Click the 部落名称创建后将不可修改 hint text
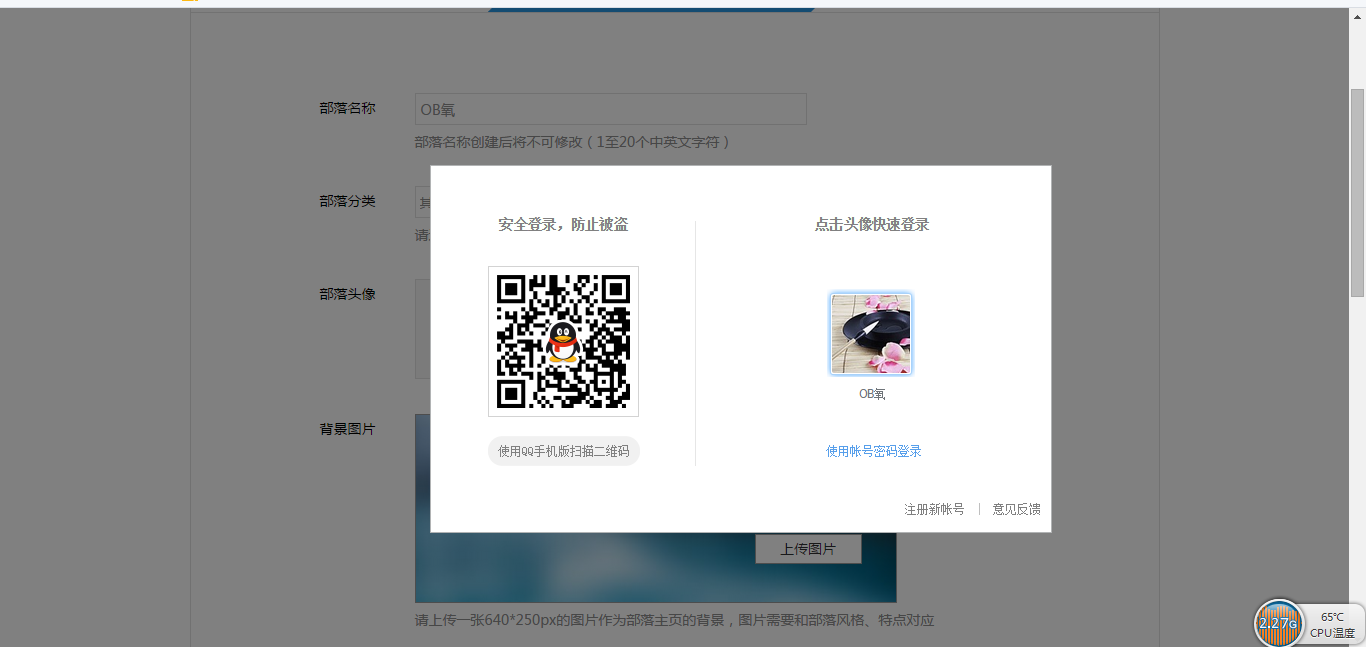This screenshot has width=1366, height=647. [x=572, y=142]
